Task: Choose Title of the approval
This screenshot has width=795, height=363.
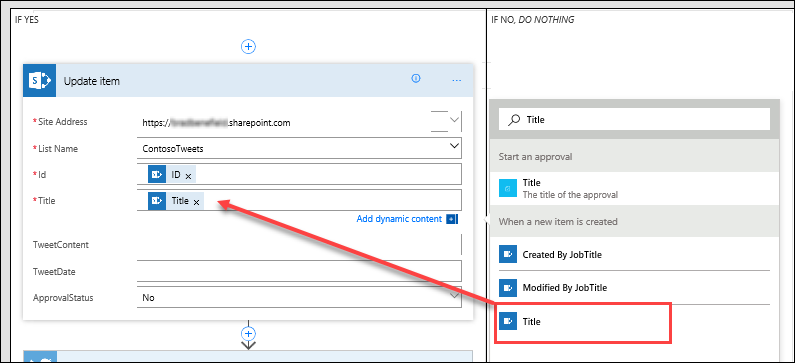Action: pyautogui.click(x=634, y=188)
